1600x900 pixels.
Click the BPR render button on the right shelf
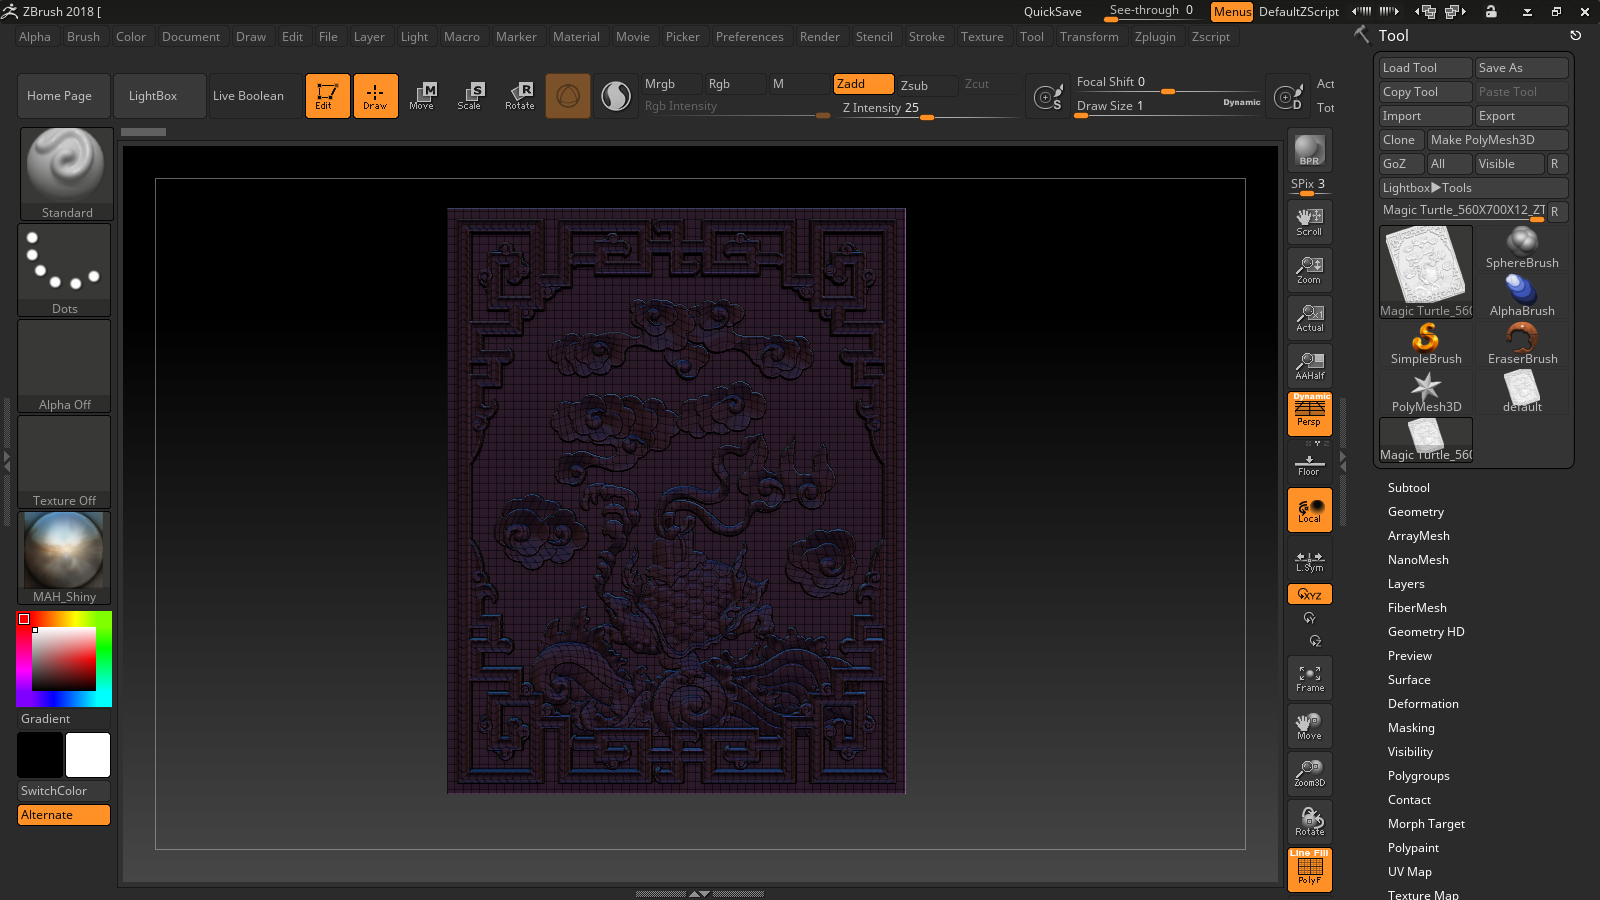point(1308,152)
